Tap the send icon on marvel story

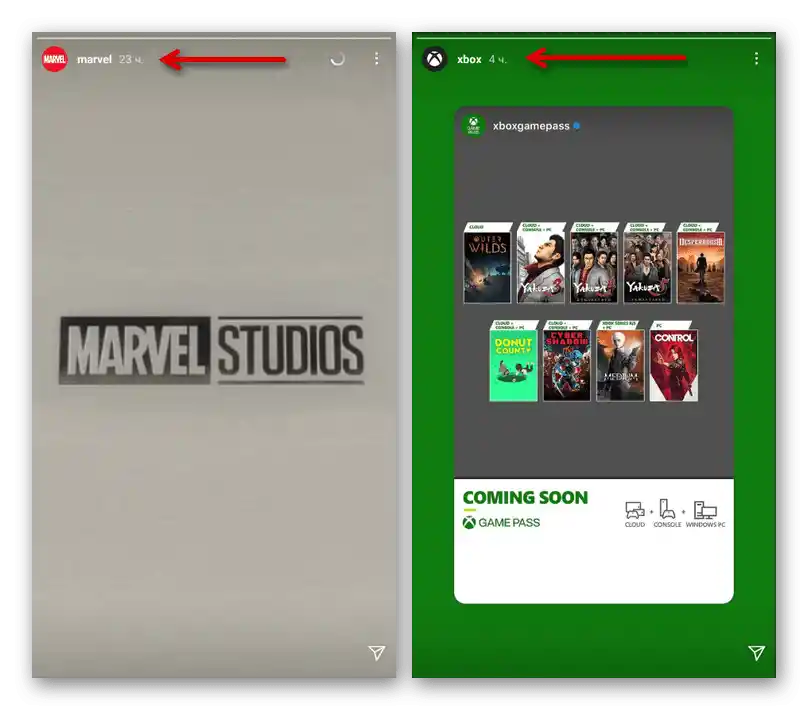click(377, 652)
